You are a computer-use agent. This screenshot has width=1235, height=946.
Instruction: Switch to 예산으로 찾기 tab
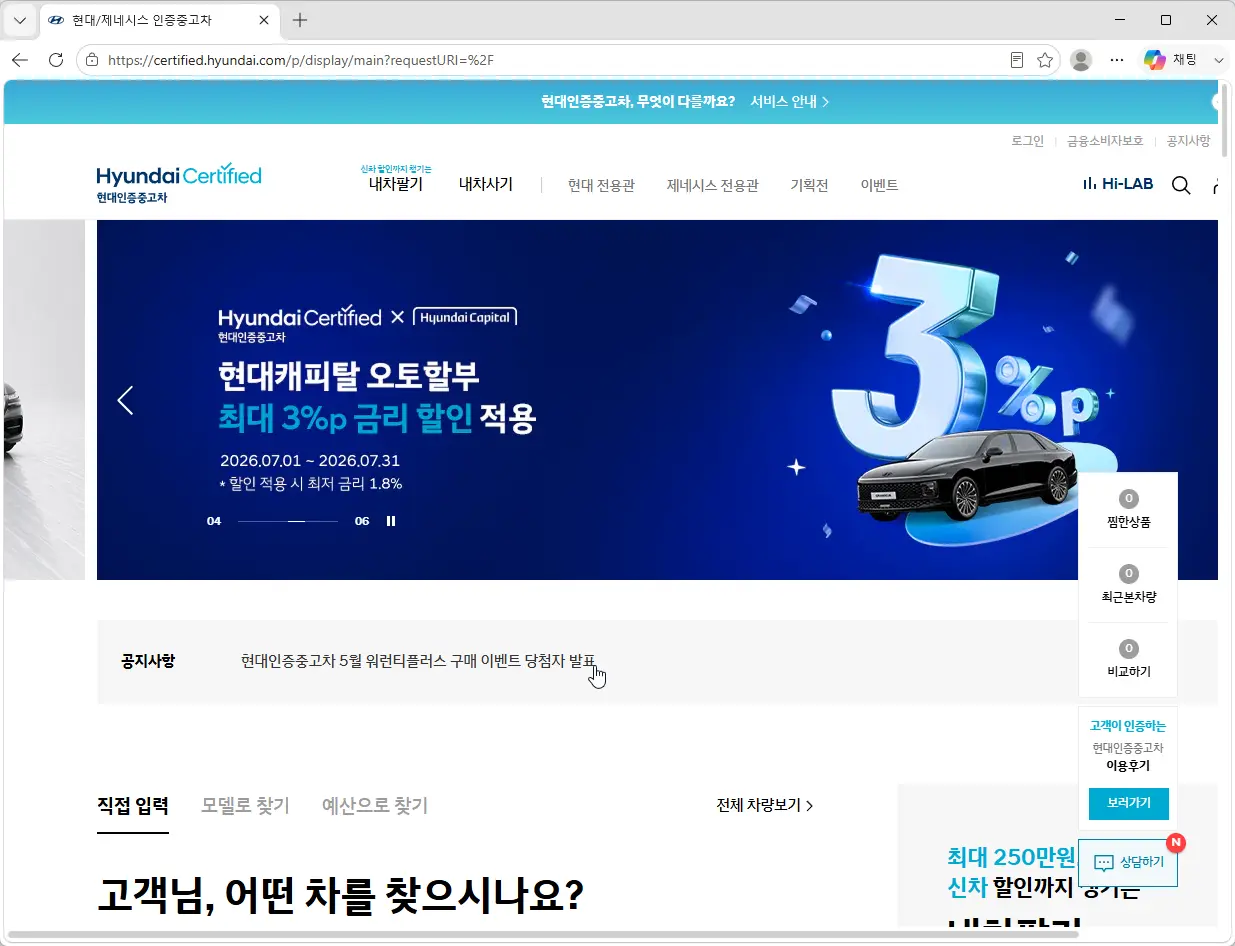click(x=375, y=806)
